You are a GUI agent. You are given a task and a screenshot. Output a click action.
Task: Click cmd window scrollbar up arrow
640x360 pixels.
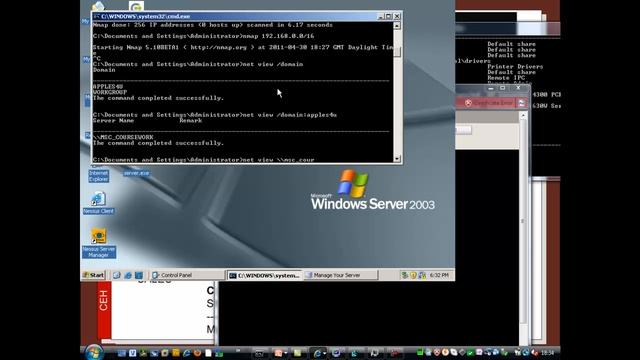click(397, 26)
